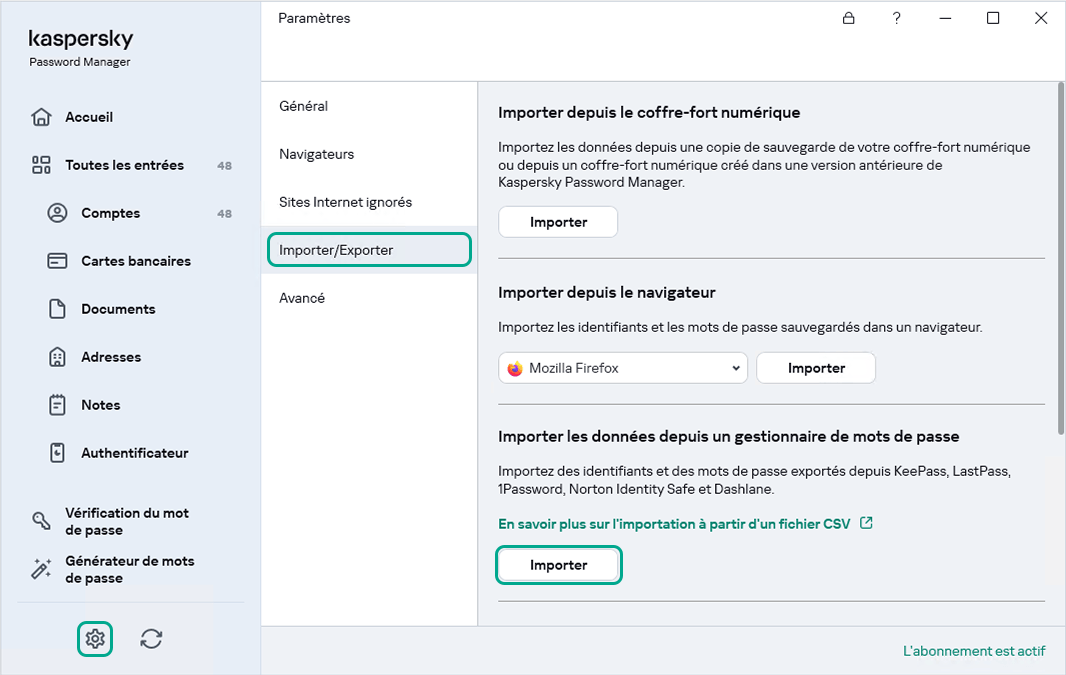The image size is (1066, 675).
Task: Open Vérification du mot de passe
Action: [127, 521]
